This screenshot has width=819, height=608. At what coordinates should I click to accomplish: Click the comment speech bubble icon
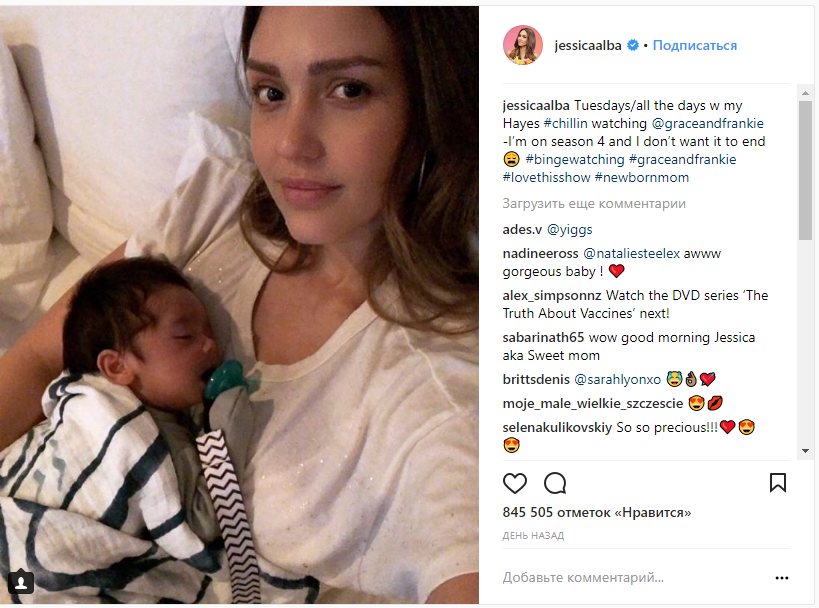coord(555,483)
